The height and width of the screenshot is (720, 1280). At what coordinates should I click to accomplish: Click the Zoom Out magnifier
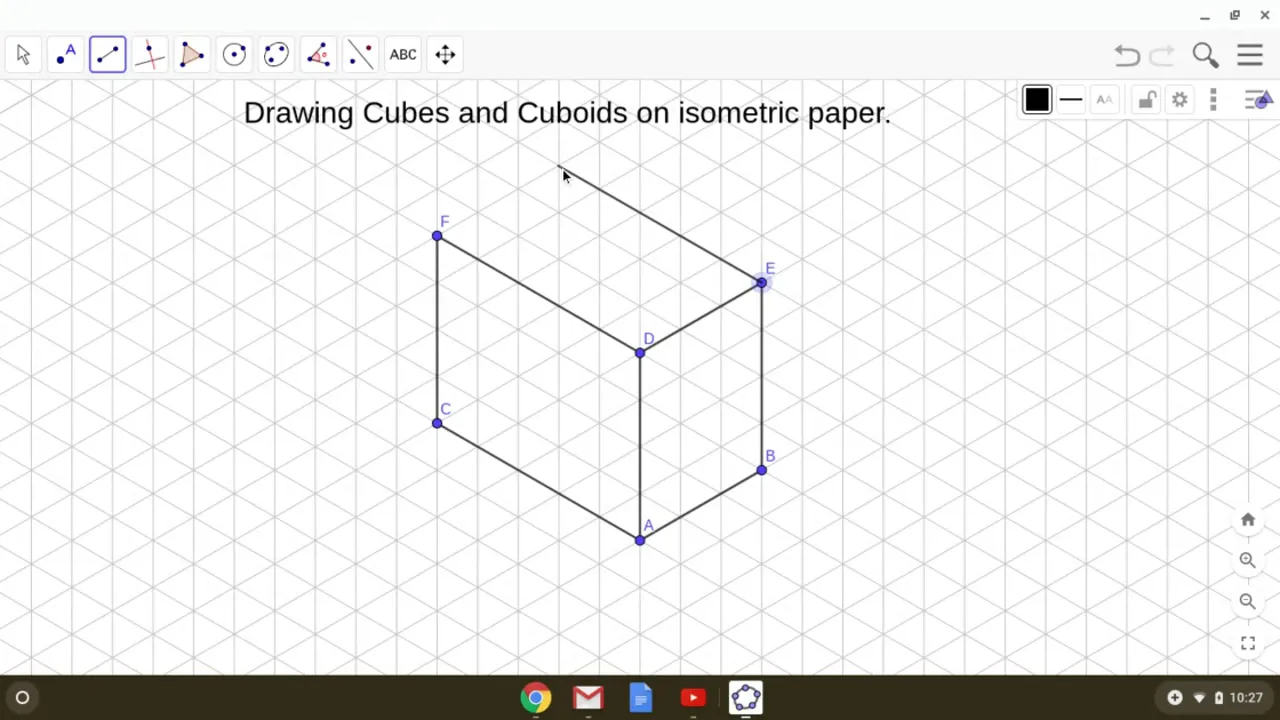pyautogui.click(x=1248, y=602)
